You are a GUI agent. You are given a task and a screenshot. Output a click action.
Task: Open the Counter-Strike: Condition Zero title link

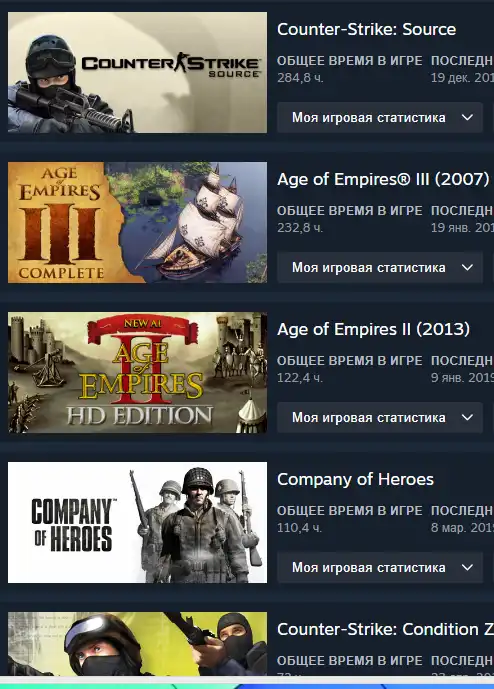(x=385, y=629)
